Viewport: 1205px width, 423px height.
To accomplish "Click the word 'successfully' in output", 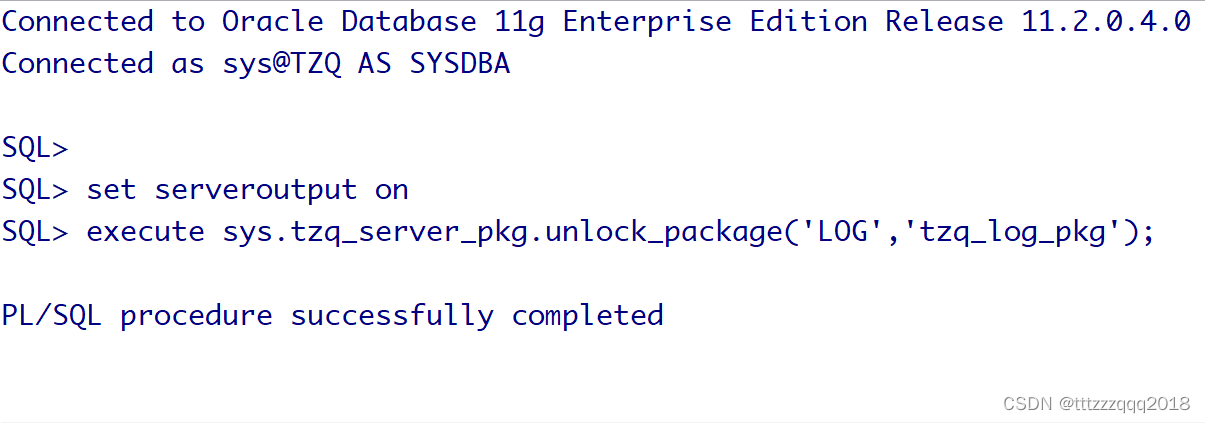I will 392,316.
